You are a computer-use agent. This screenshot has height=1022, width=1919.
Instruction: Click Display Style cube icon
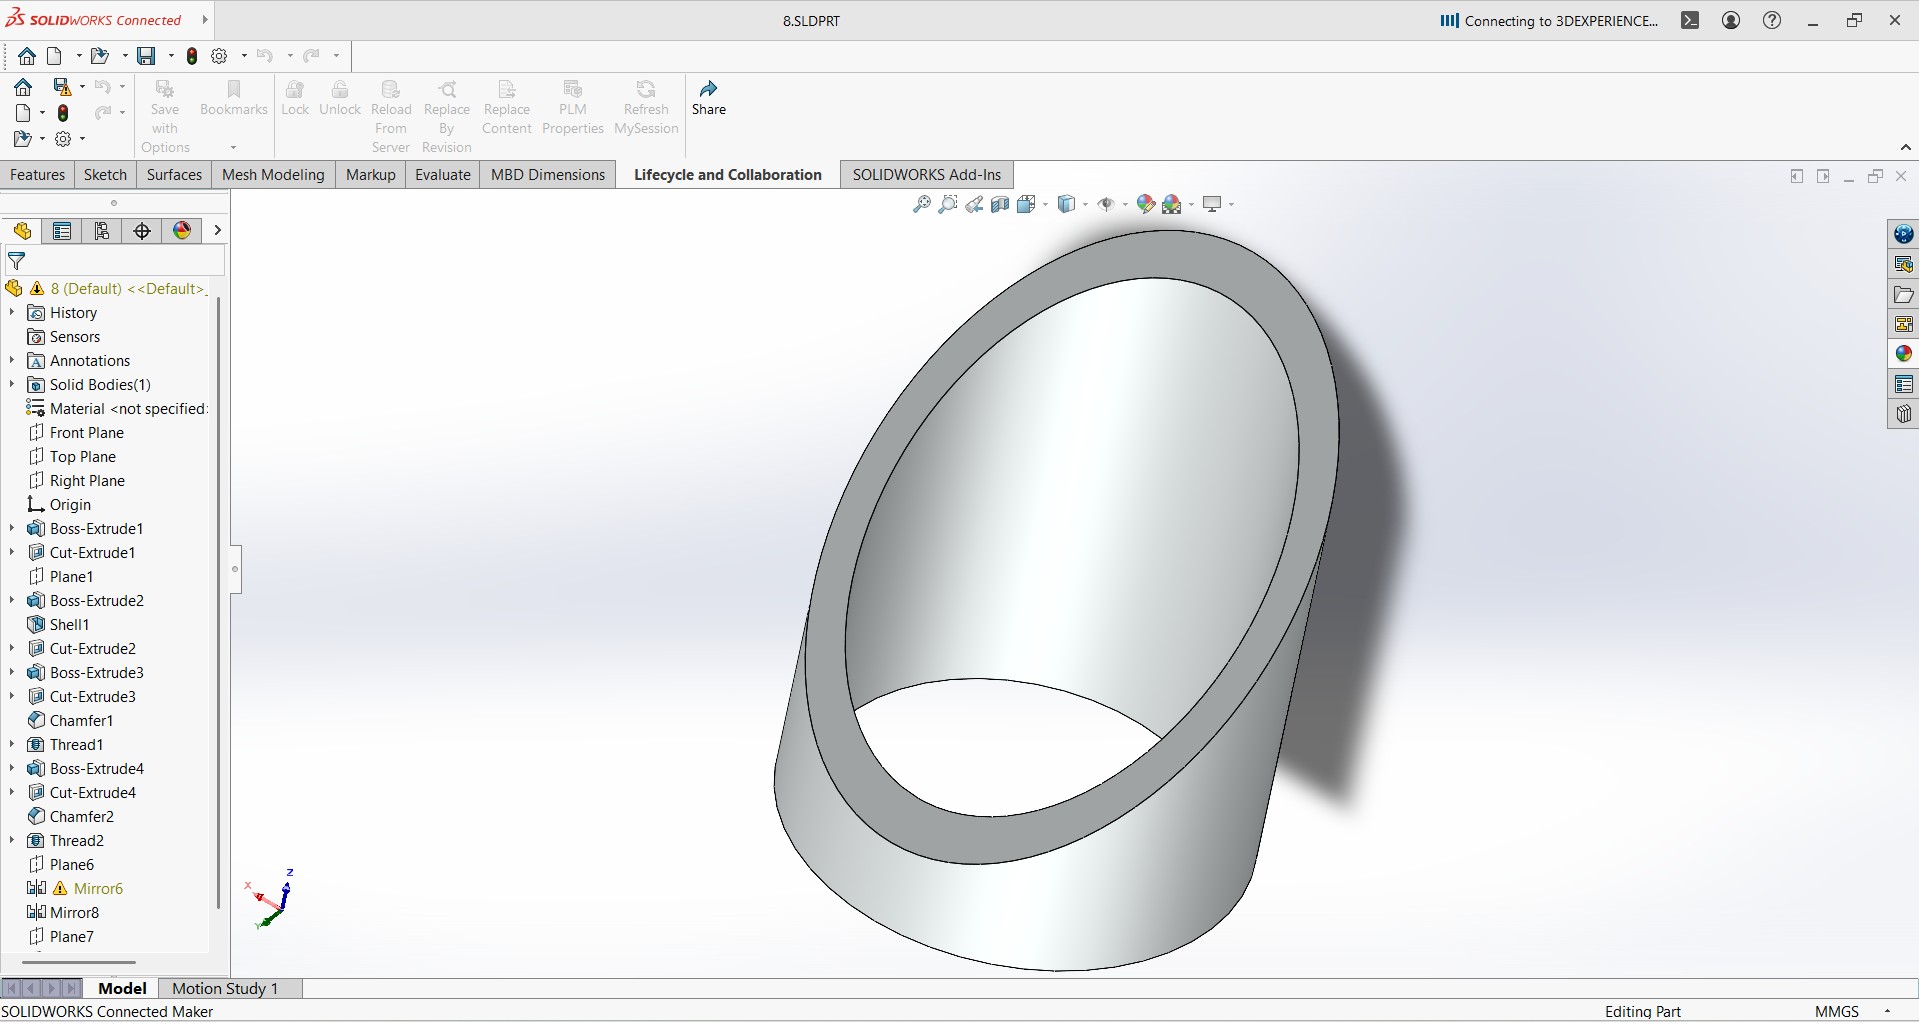point(1067,204)
